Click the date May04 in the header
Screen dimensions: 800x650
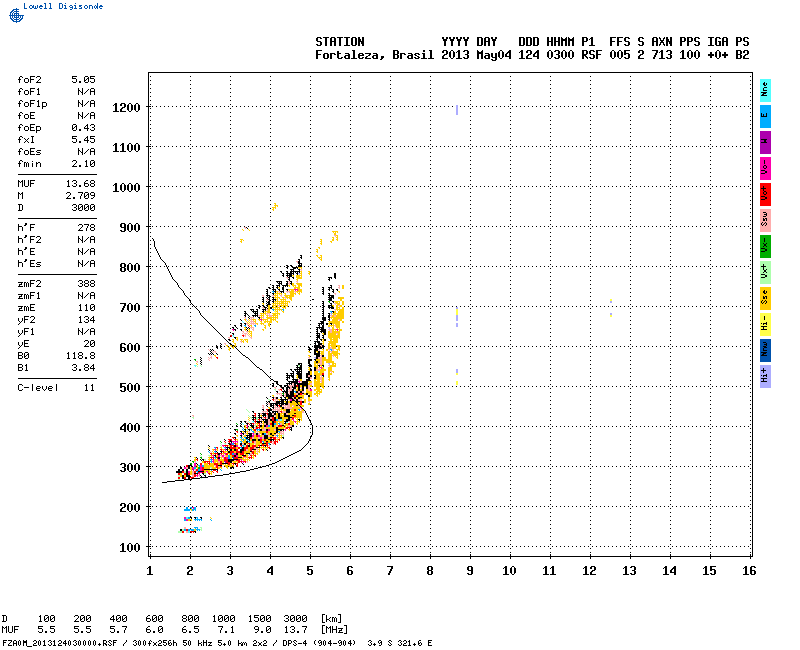(493, 55)
